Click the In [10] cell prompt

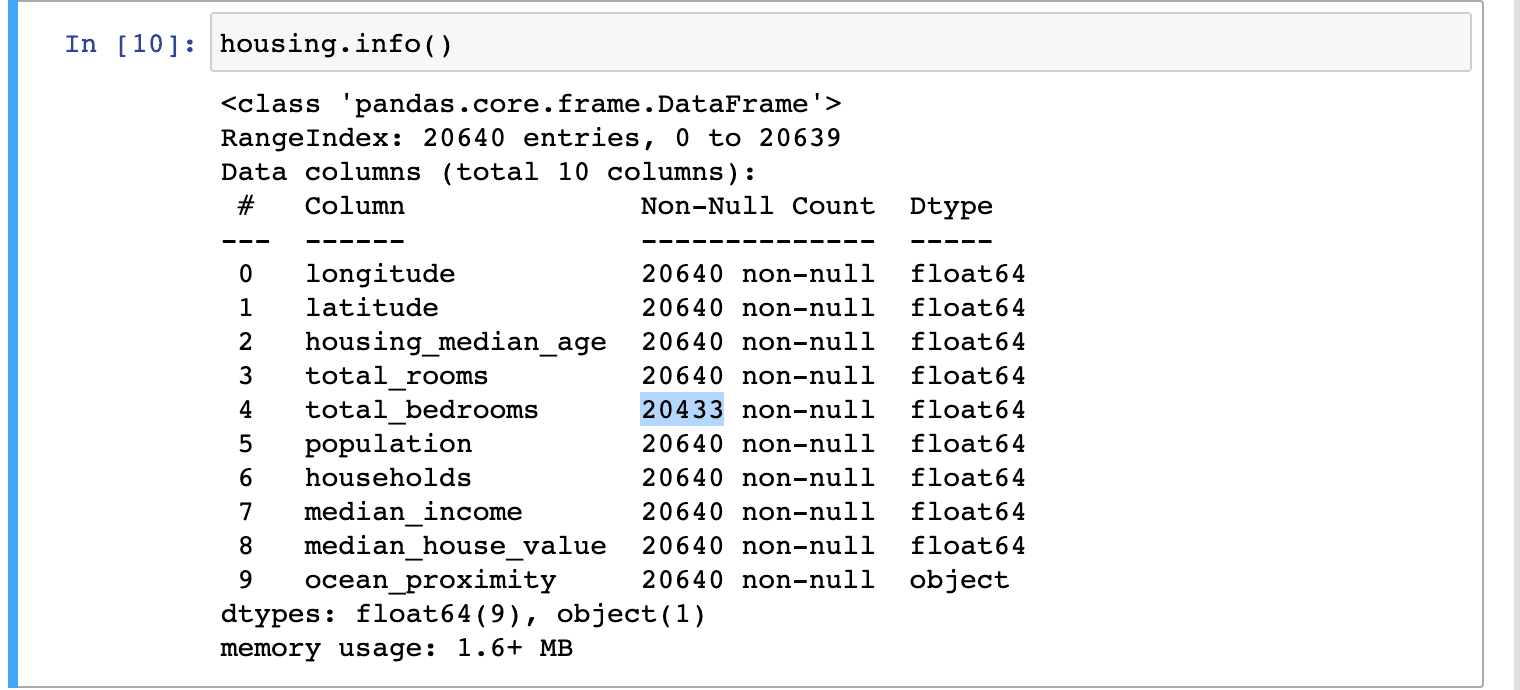129,45
